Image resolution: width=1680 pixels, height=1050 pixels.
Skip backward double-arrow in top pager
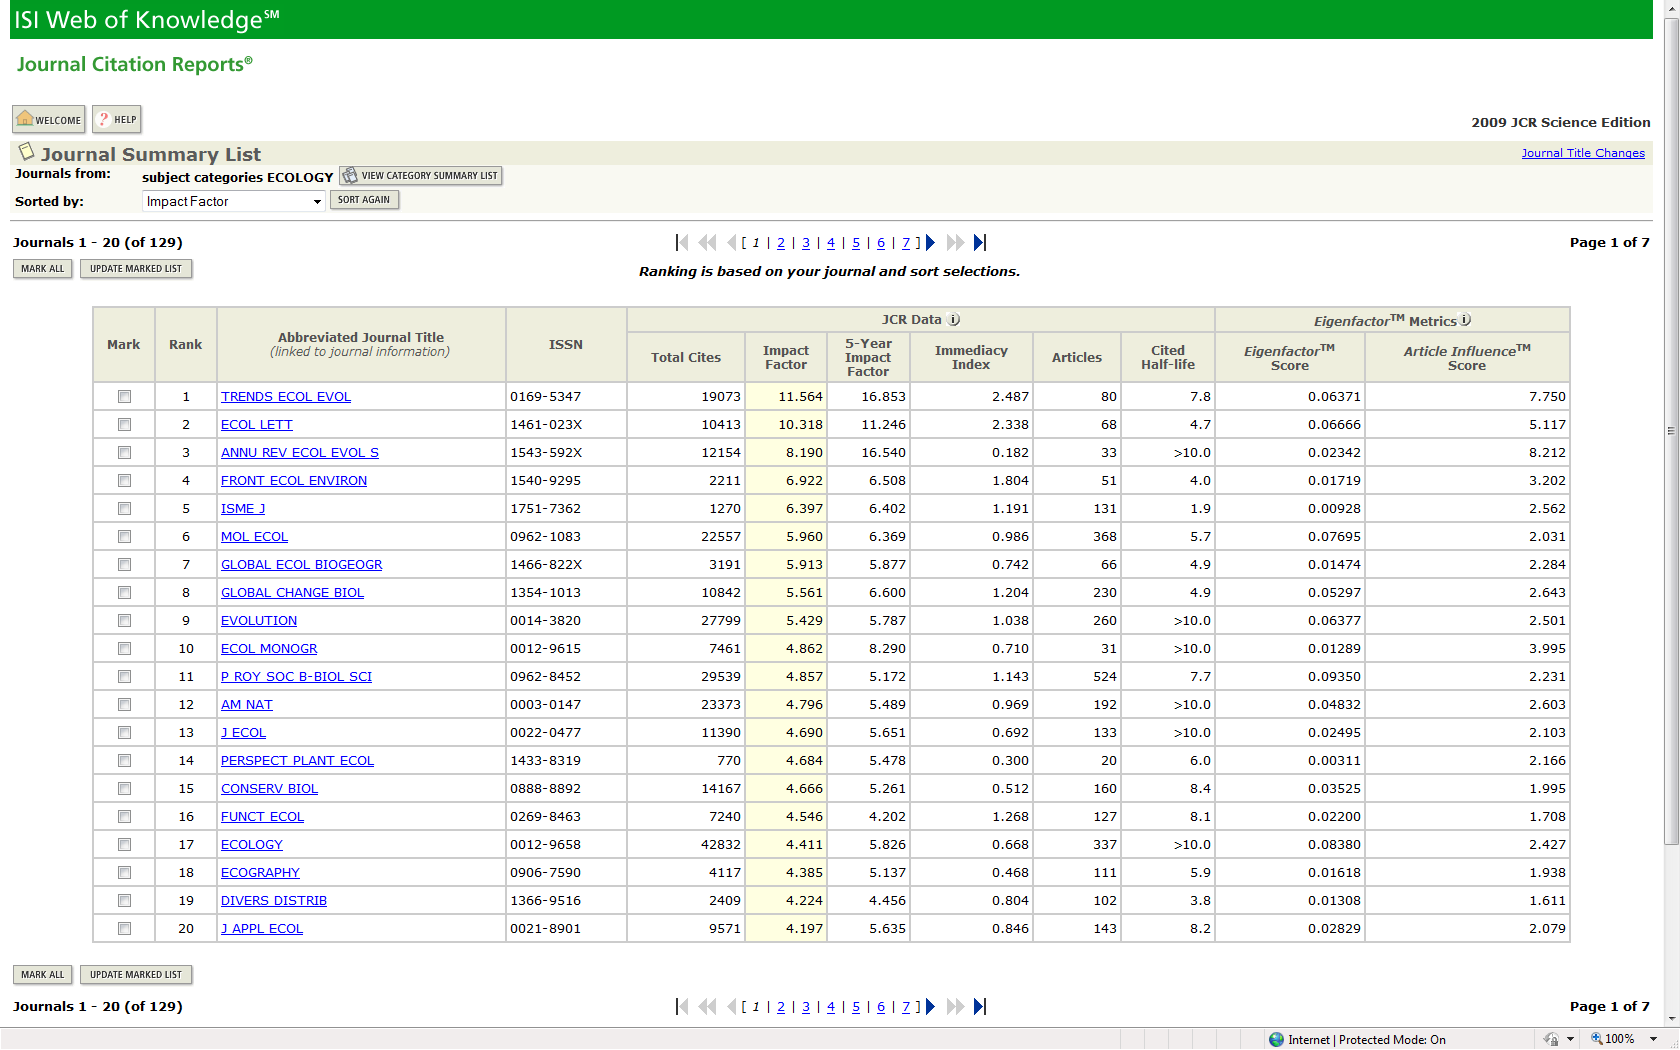click(707, 242)
